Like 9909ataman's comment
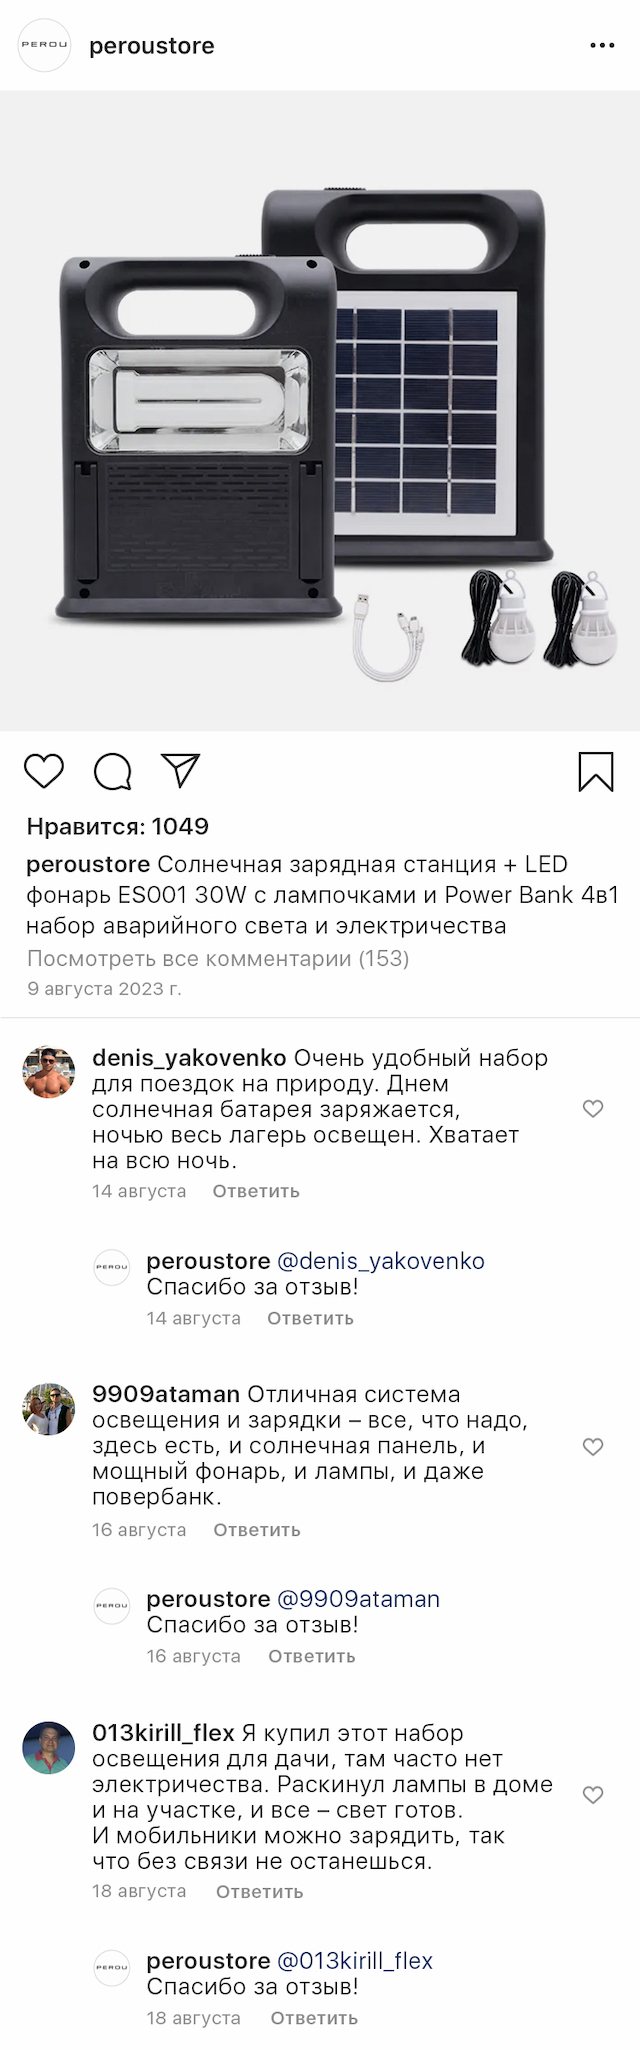The height and width of the screenshot is (2050, 640). [593, 1446]
